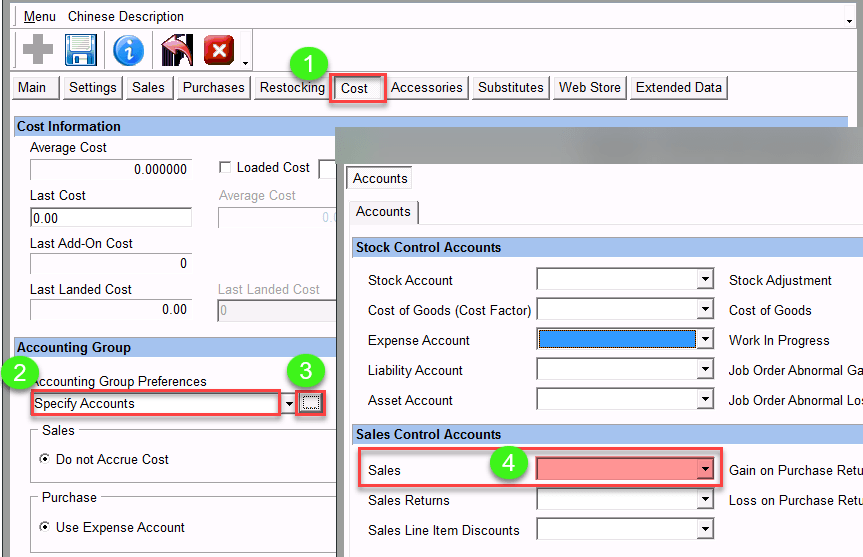863x557 pixels.
Task: Expand the Liability Account dropdown
Action: click(705, 371)
